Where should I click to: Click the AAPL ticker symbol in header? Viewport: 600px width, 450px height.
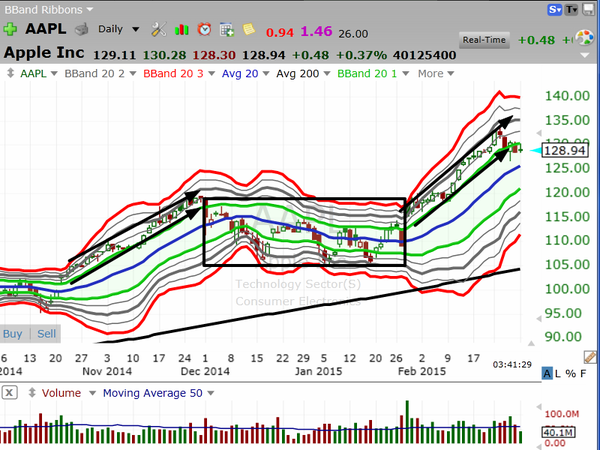pos(46,29)
